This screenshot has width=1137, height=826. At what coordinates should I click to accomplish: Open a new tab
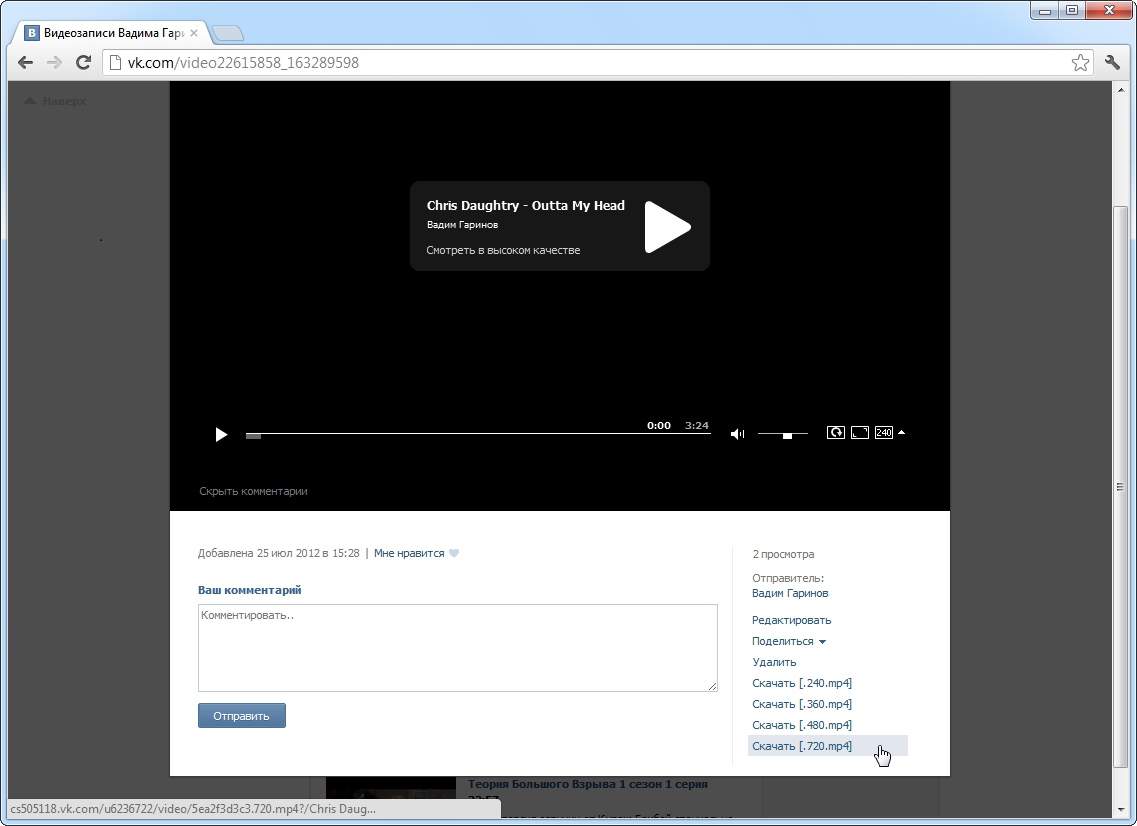point(228,33)
